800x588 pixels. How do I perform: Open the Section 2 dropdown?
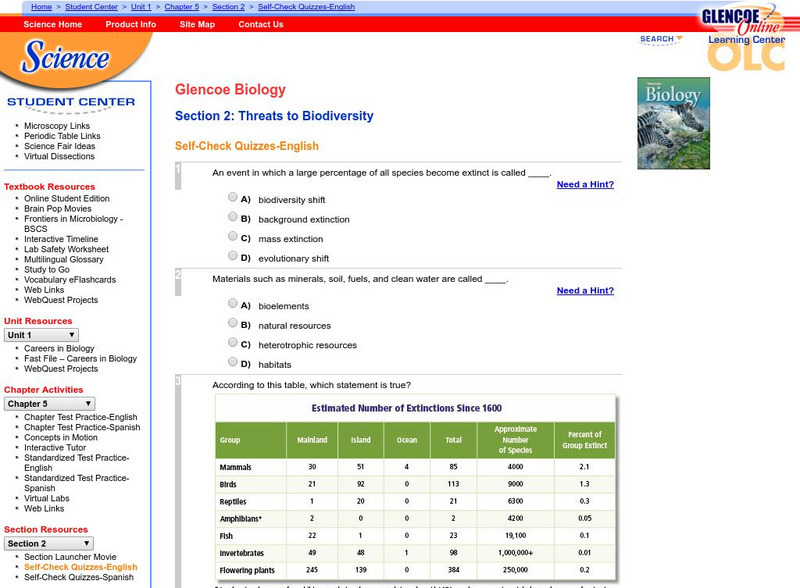tap(49, 544)
